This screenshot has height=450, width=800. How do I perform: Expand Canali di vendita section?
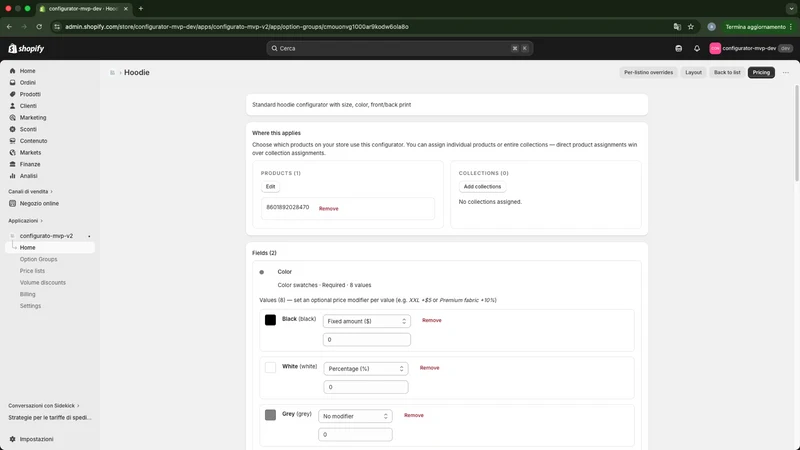click(30, 192)
